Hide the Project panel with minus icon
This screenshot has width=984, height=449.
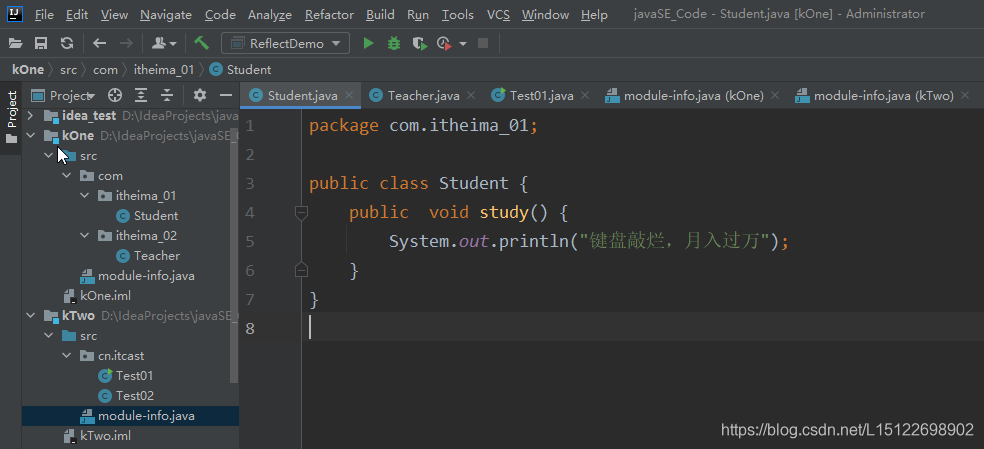[x=225, y=95]
